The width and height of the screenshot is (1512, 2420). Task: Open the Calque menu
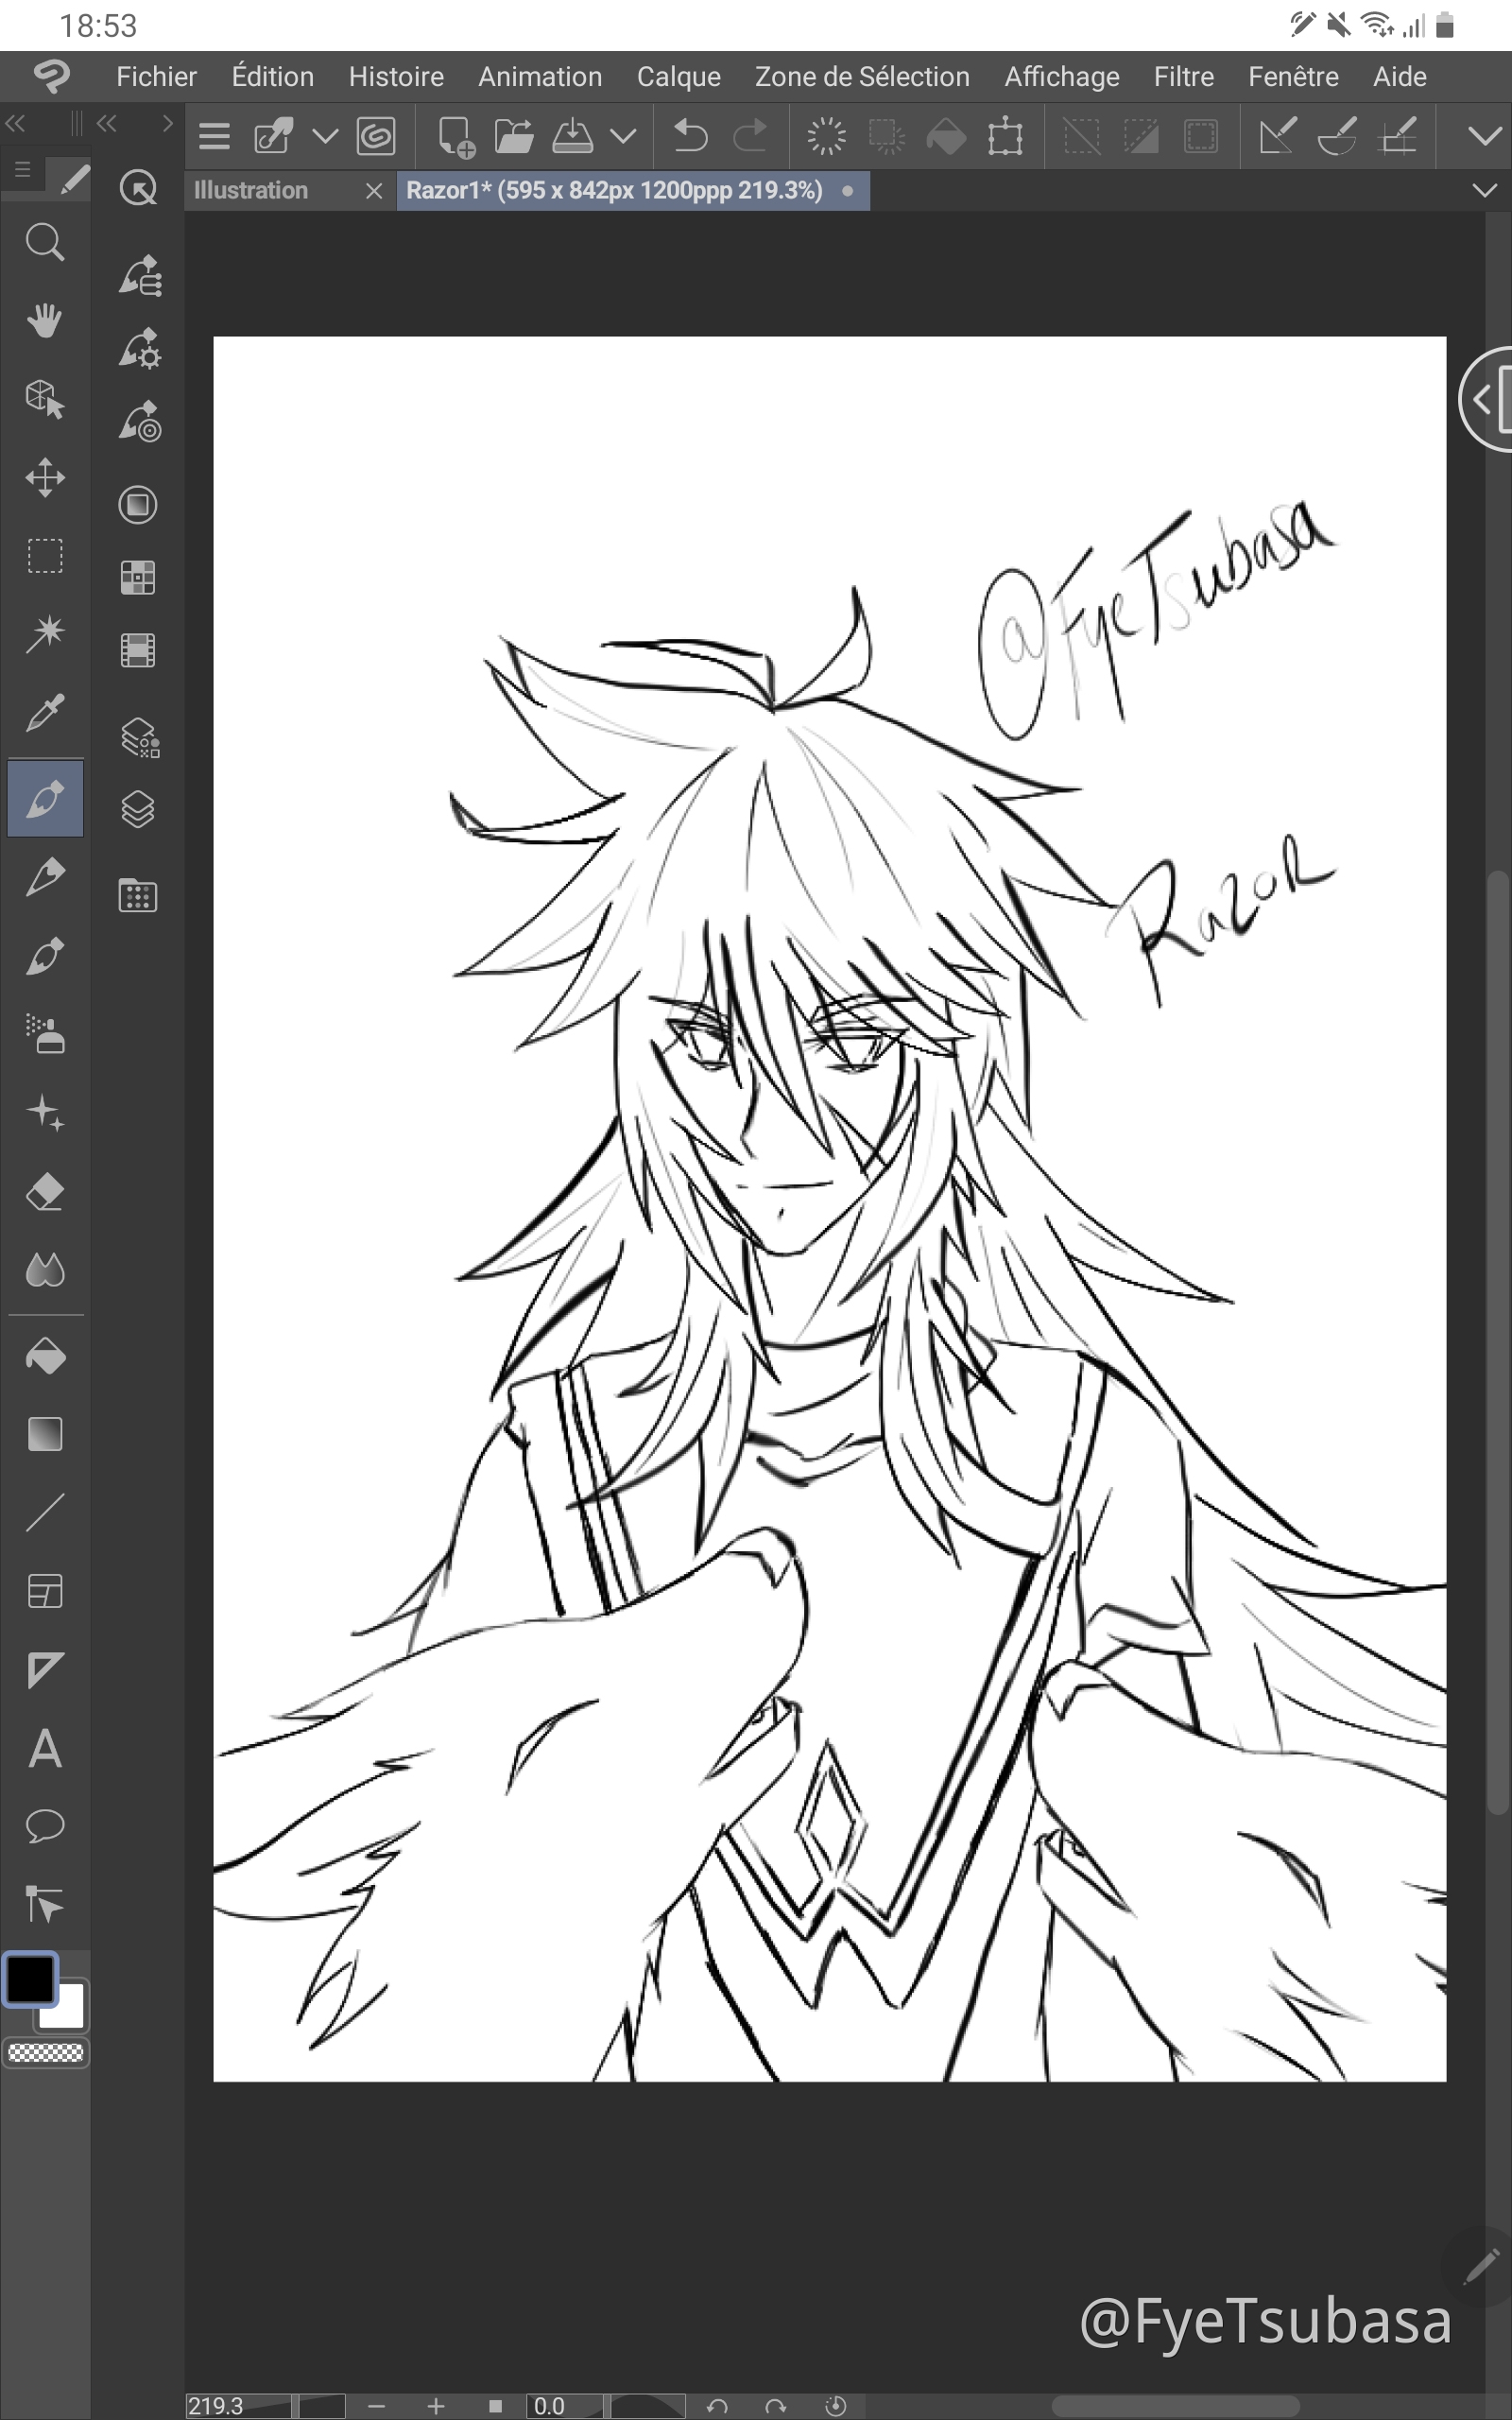pyautogui.click(x=678, y=76)
